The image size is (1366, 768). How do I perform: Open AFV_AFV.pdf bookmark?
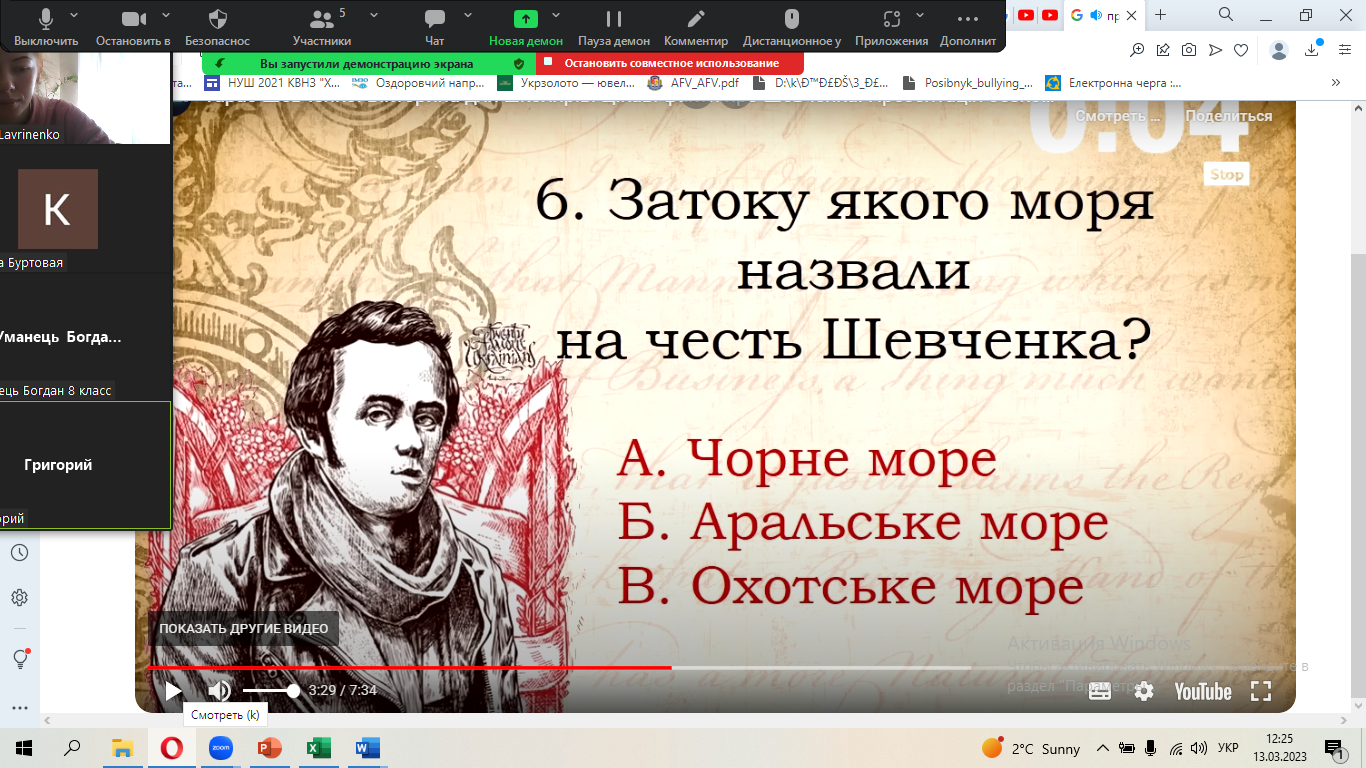pos(693,84)
